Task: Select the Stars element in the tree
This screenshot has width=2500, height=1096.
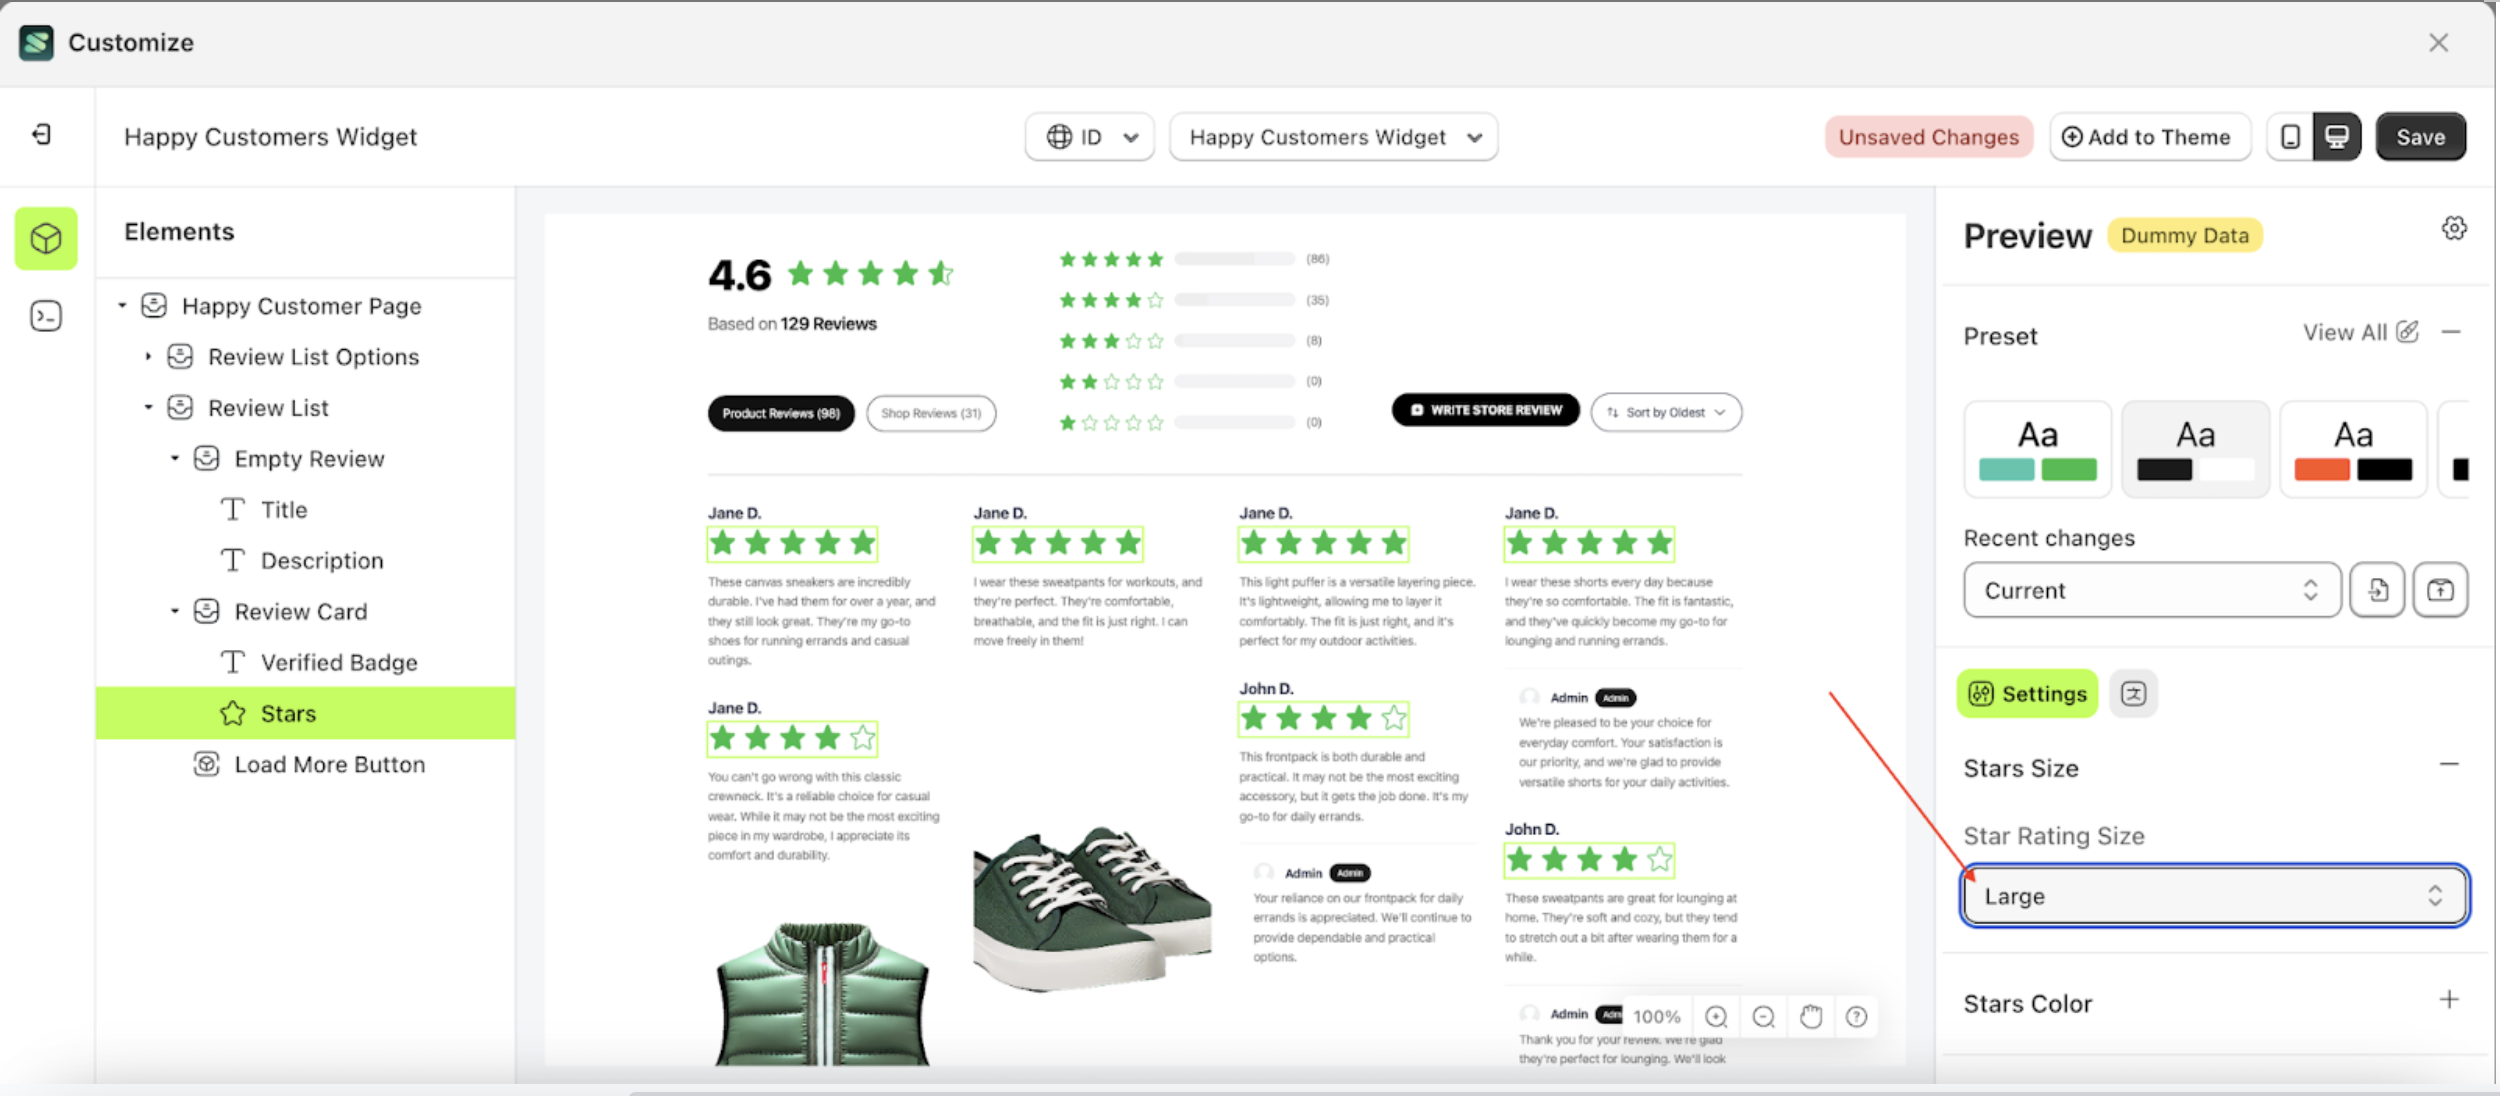Action: (288, 712)
